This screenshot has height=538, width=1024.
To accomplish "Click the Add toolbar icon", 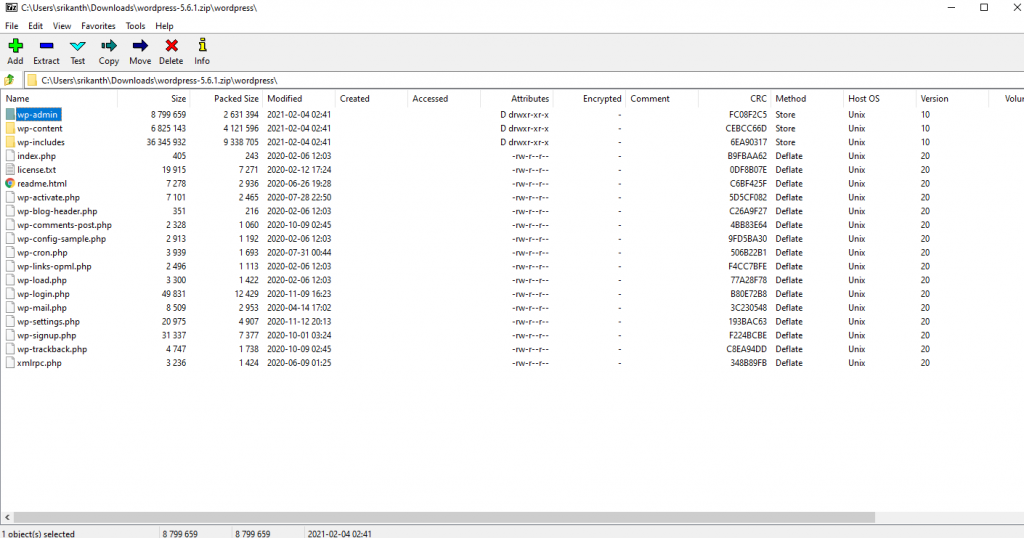I will pyautogui.click(x=15, y=46).
